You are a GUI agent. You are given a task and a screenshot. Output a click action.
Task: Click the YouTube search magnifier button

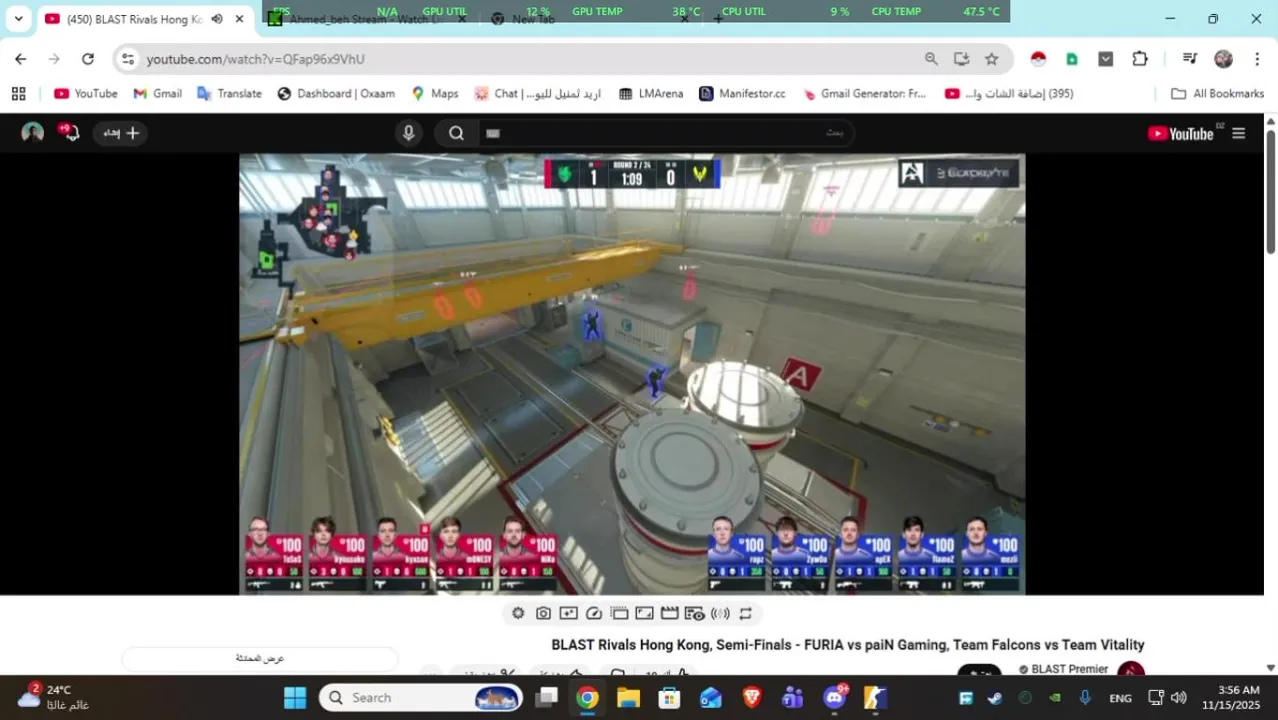coord(456,133)
